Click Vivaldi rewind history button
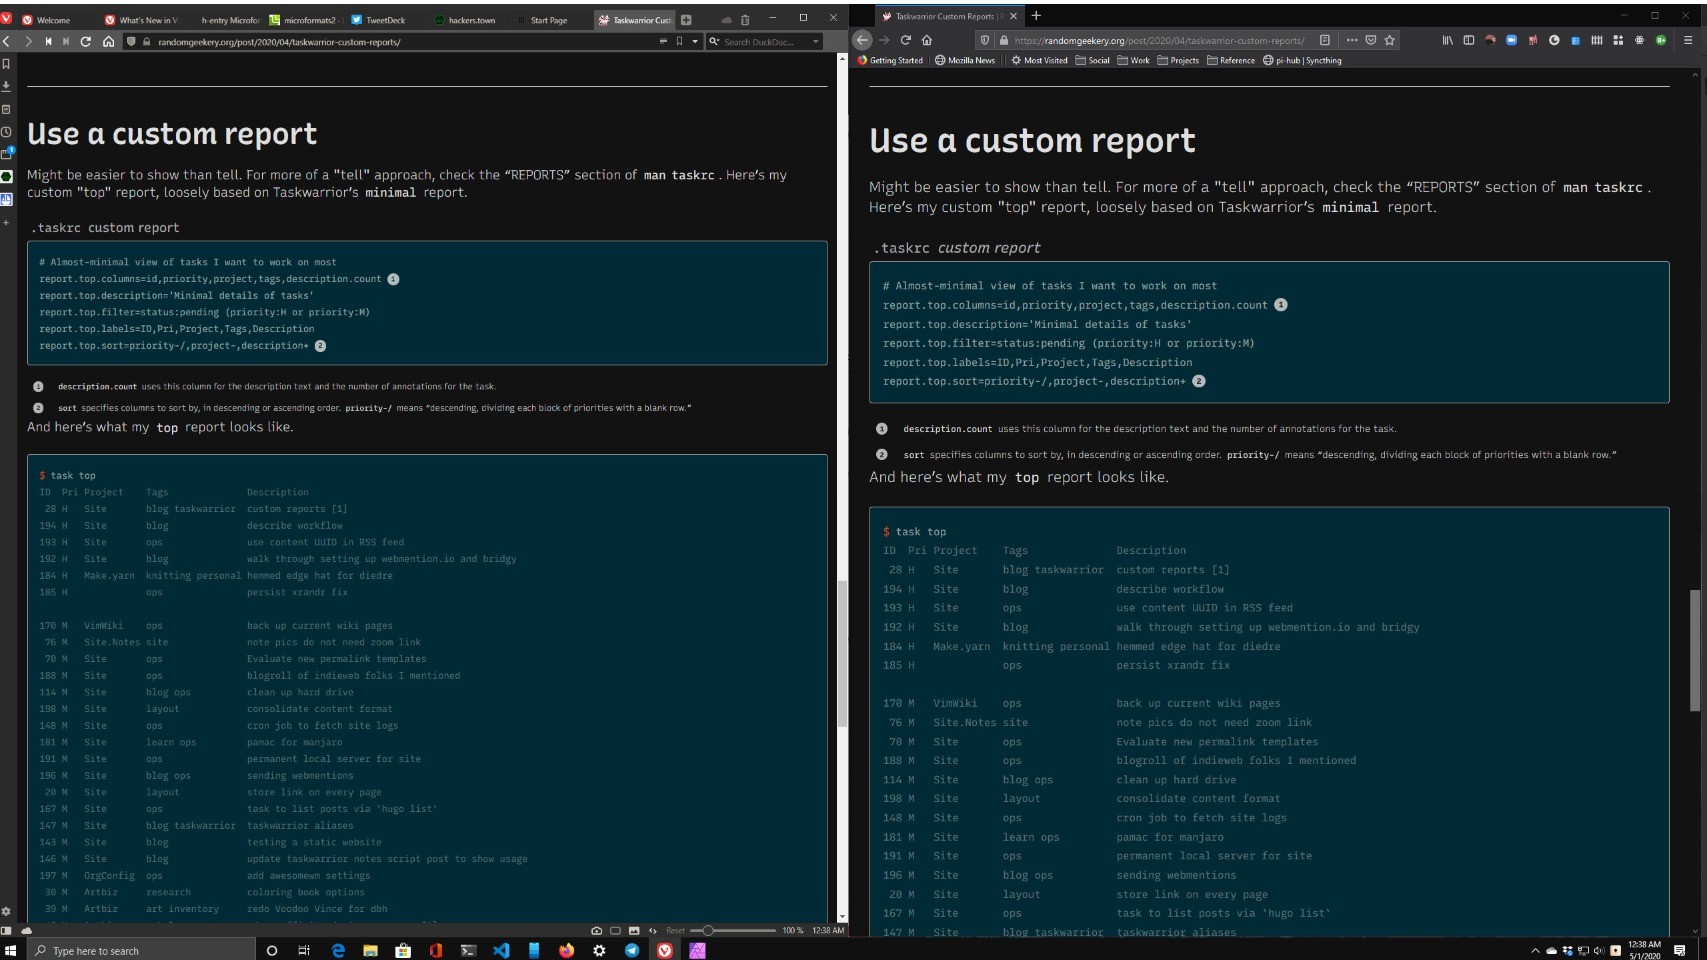 point(48,41)
